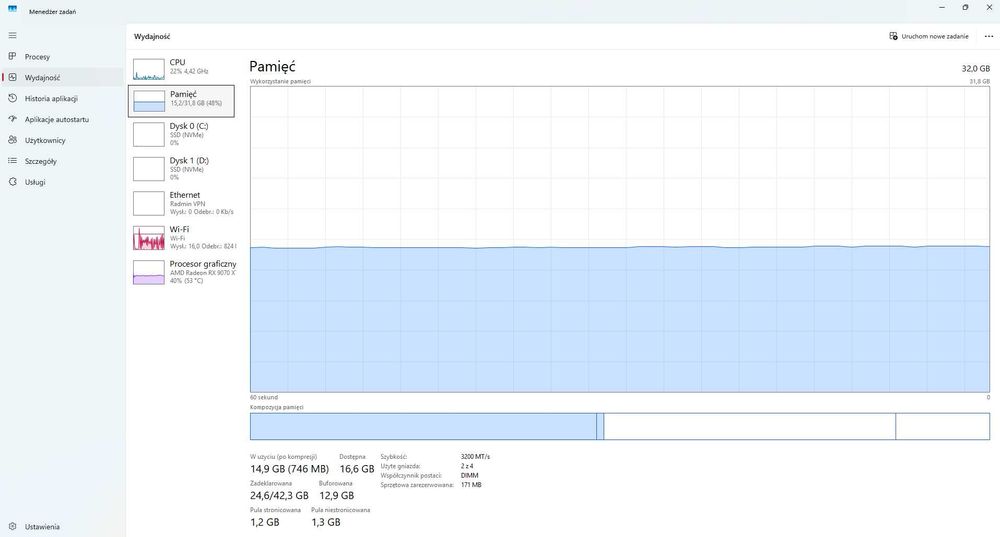
Task: Open the Aplikacje autostartu page
Action: click(x=62, y=119)
